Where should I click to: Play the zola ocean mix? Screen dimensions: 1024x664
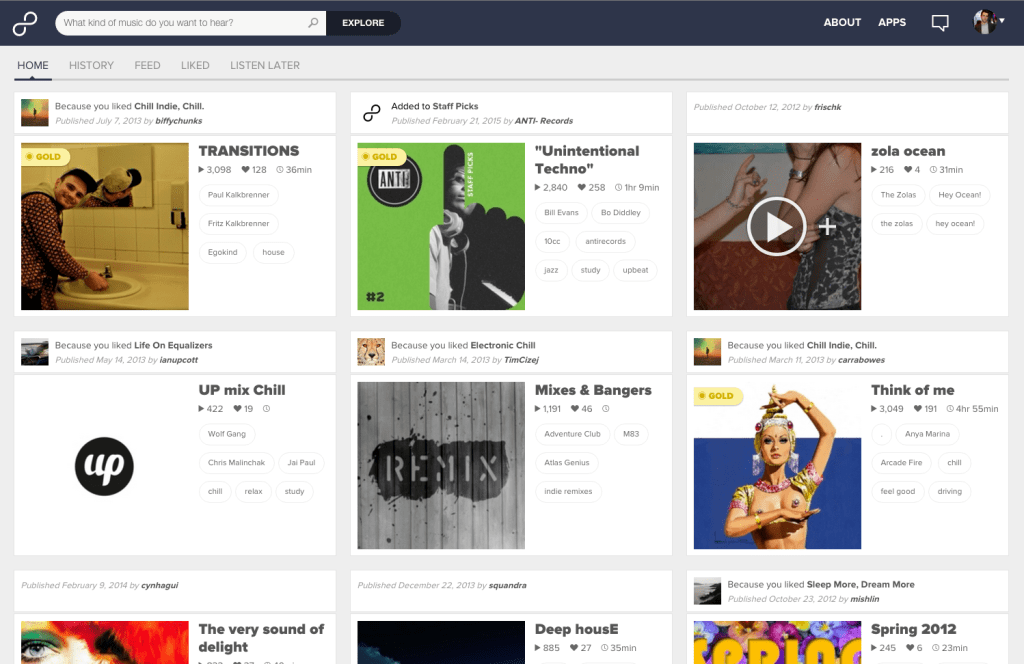pyautogui.click(x=776, y=227)
